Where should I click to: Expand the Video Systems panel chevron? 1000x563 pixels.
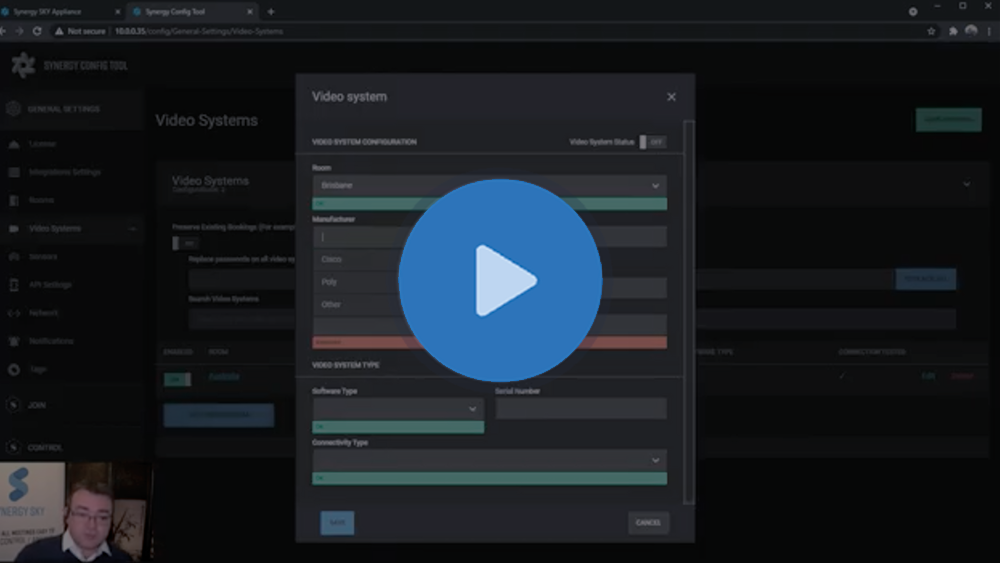pos(967,184)
